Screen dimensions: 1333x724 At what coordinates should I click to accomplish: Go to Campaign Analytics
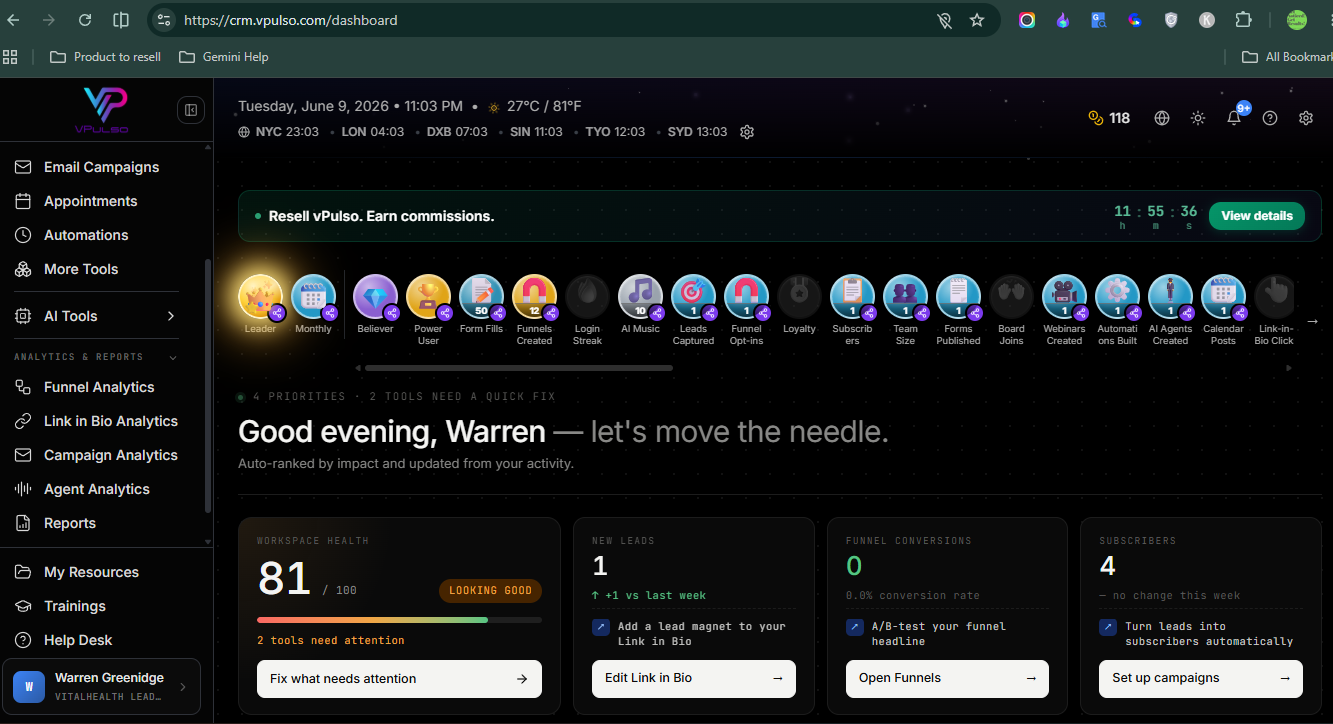click(x=110, y=455)
